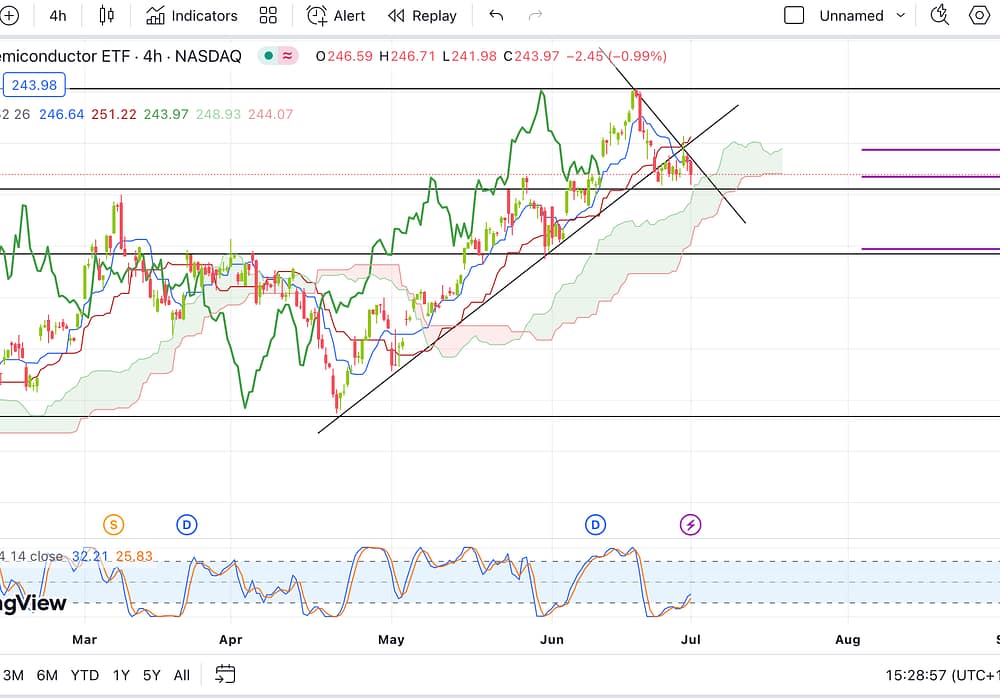
Task: Click the add symbol plus icon
Action: point(9,15)
